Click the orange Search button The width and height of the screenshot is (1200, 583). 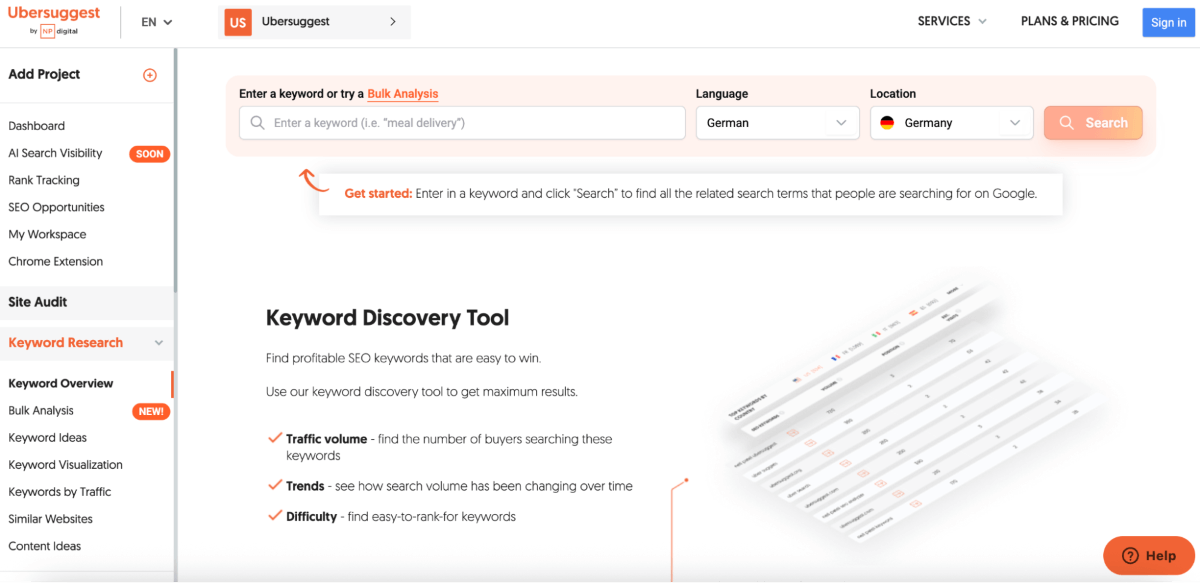[1093, 123]
